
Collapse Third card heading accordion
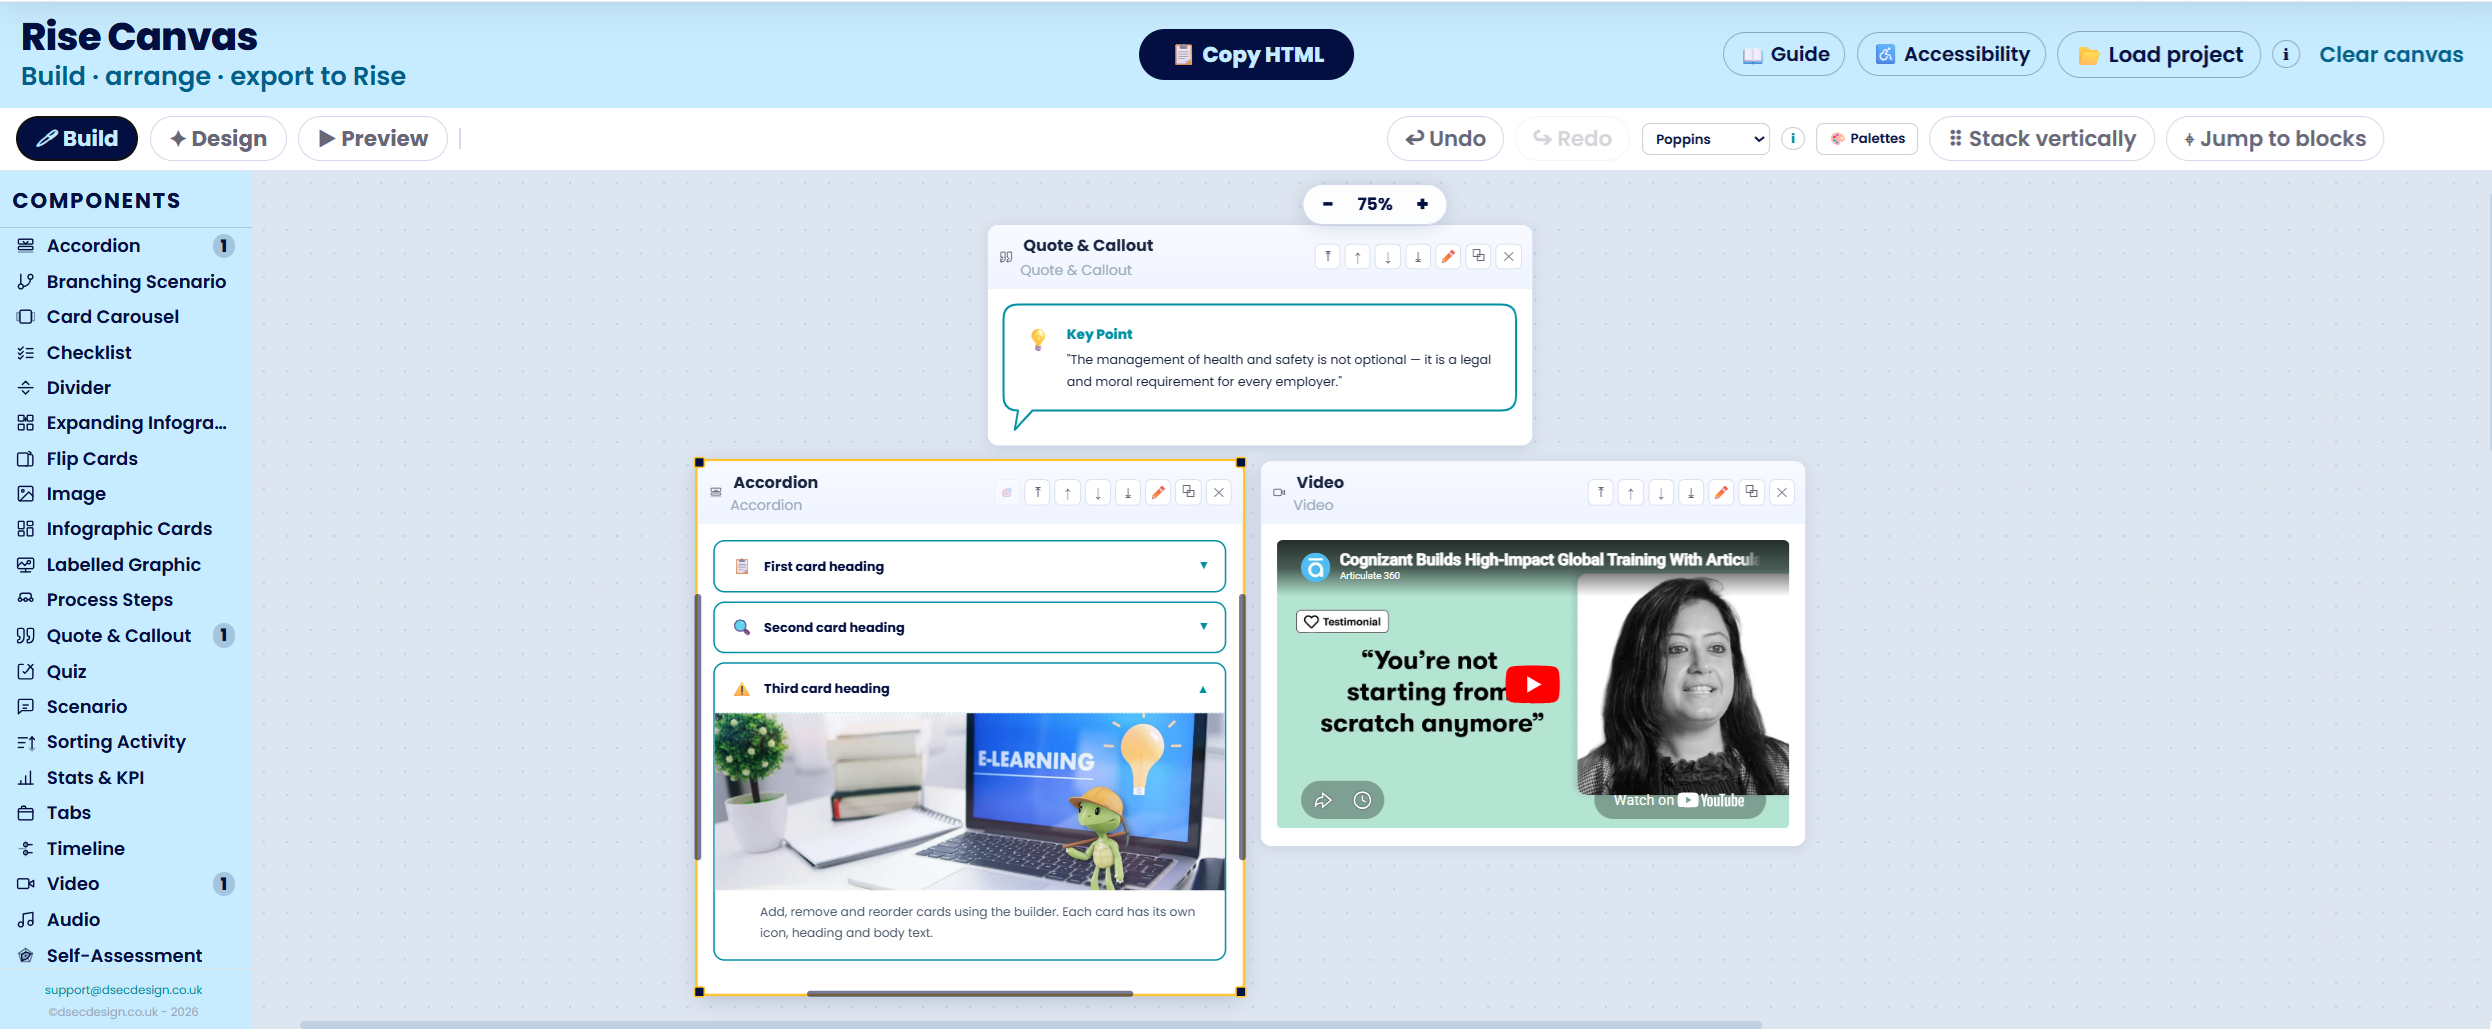coord(969,689)
